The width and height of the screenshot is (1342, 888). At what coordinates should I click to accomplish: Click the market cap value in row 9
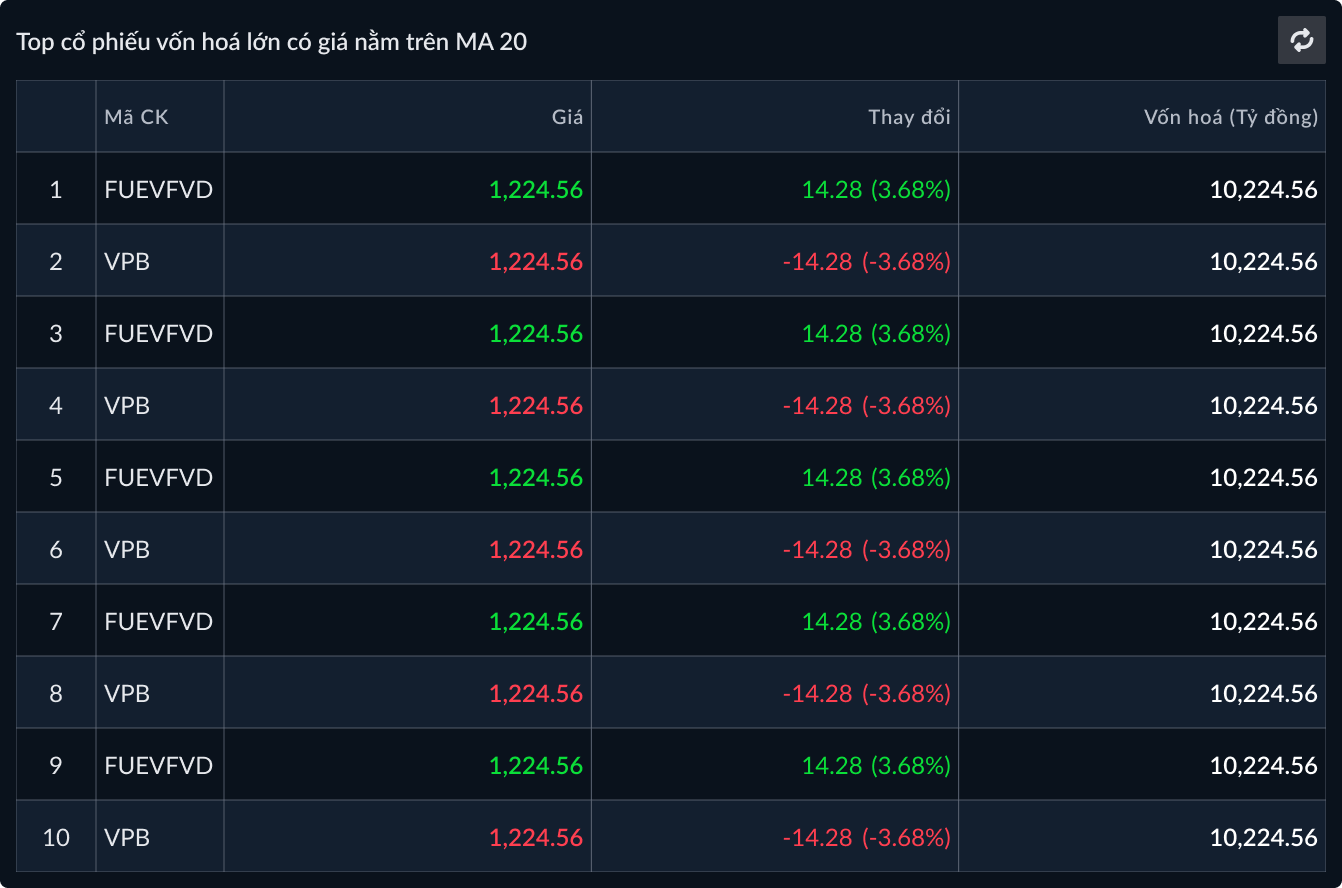[x=1263, y=765]
